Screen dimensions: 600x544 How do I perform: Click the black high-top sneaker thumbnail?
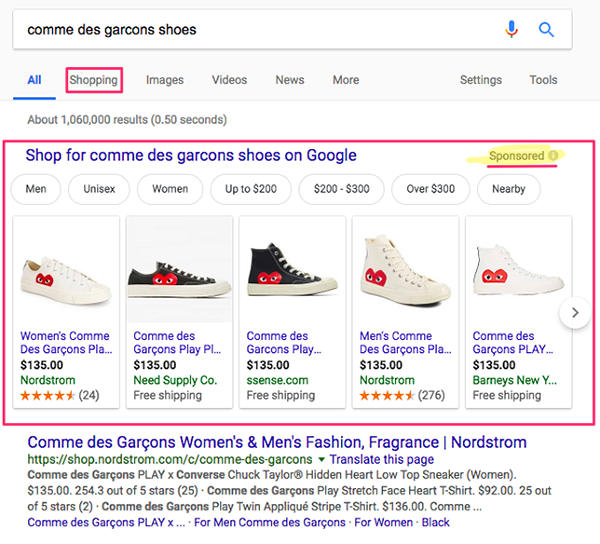click(x=289, y=270)
